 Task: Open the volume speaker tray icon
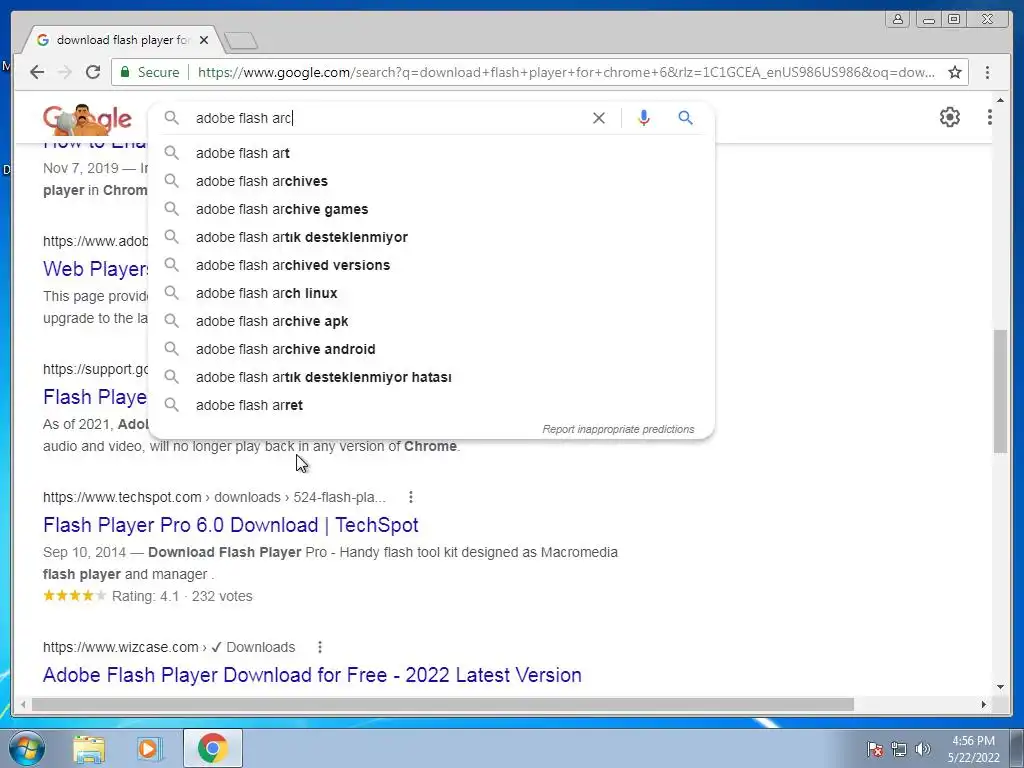[x=923, y=749]
